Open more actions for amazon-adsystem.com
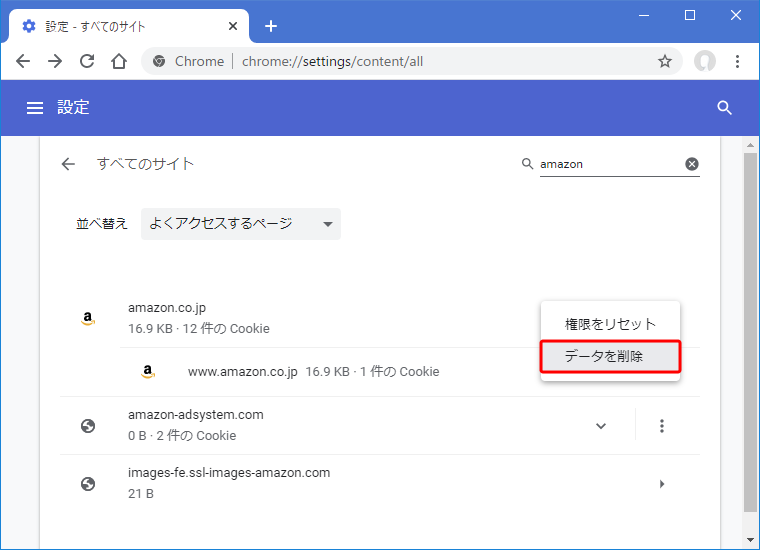The width and height of the screenshot is (760, 550). (x=661, y=426)
